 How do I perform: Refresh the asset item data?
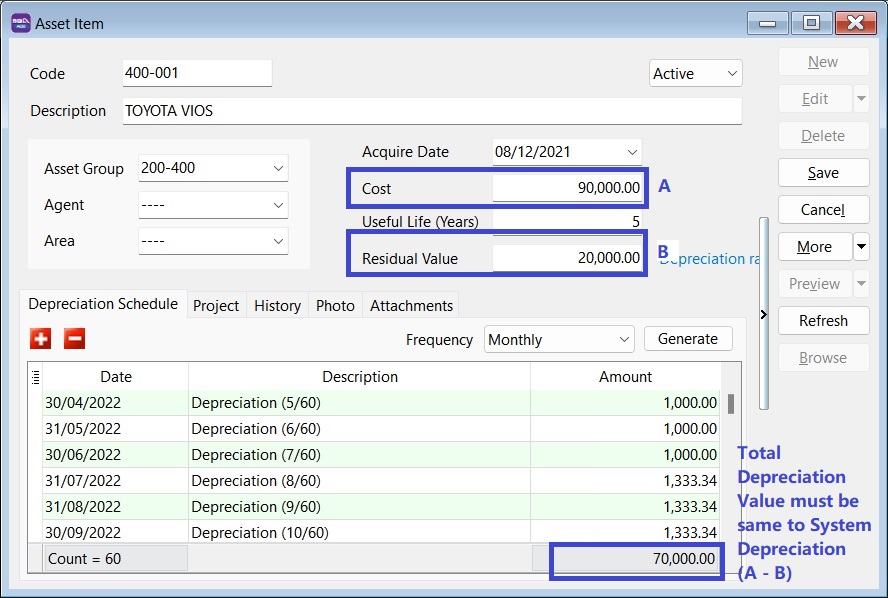coord(823,320)
